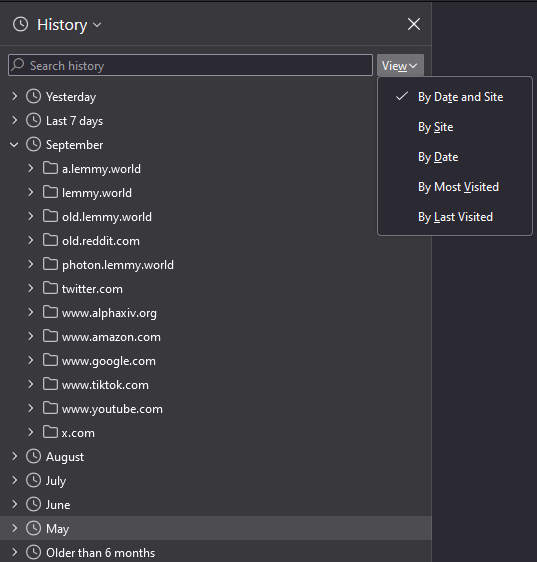Click the folder icon next to twitter.com
Screen dimensions: 537x562
tap(50, 288)
